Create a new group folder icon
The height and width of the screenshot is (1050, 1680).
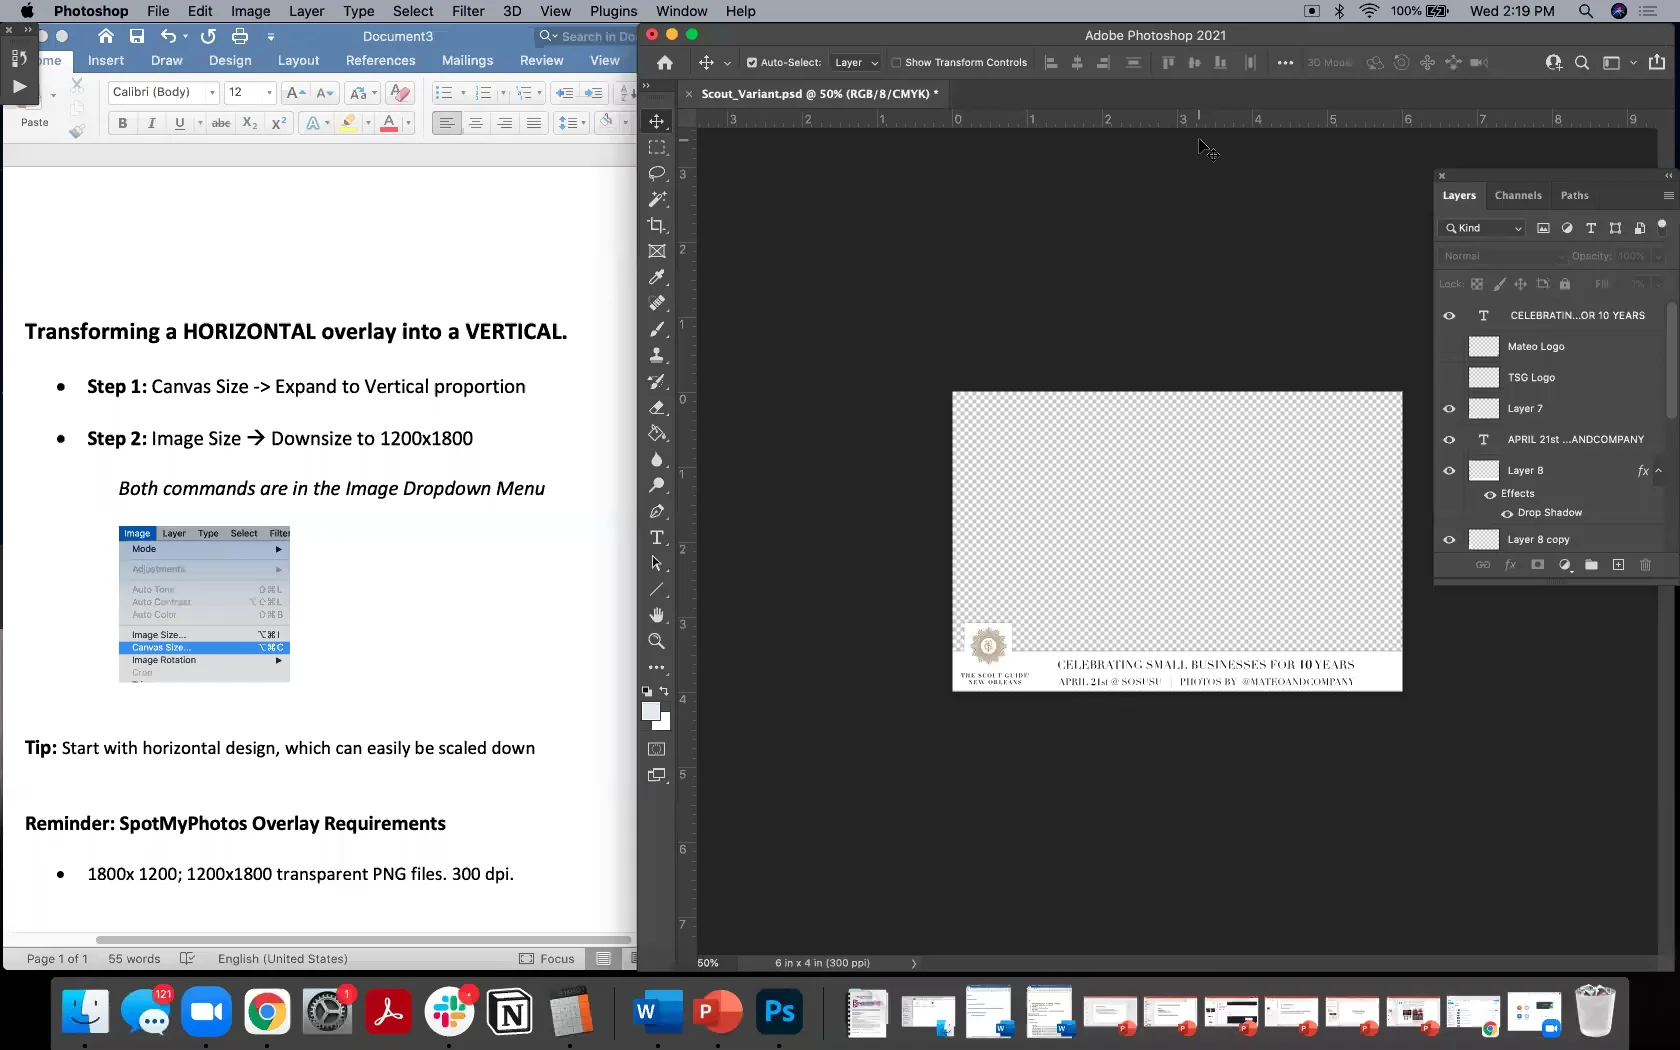coord(1591,565)
